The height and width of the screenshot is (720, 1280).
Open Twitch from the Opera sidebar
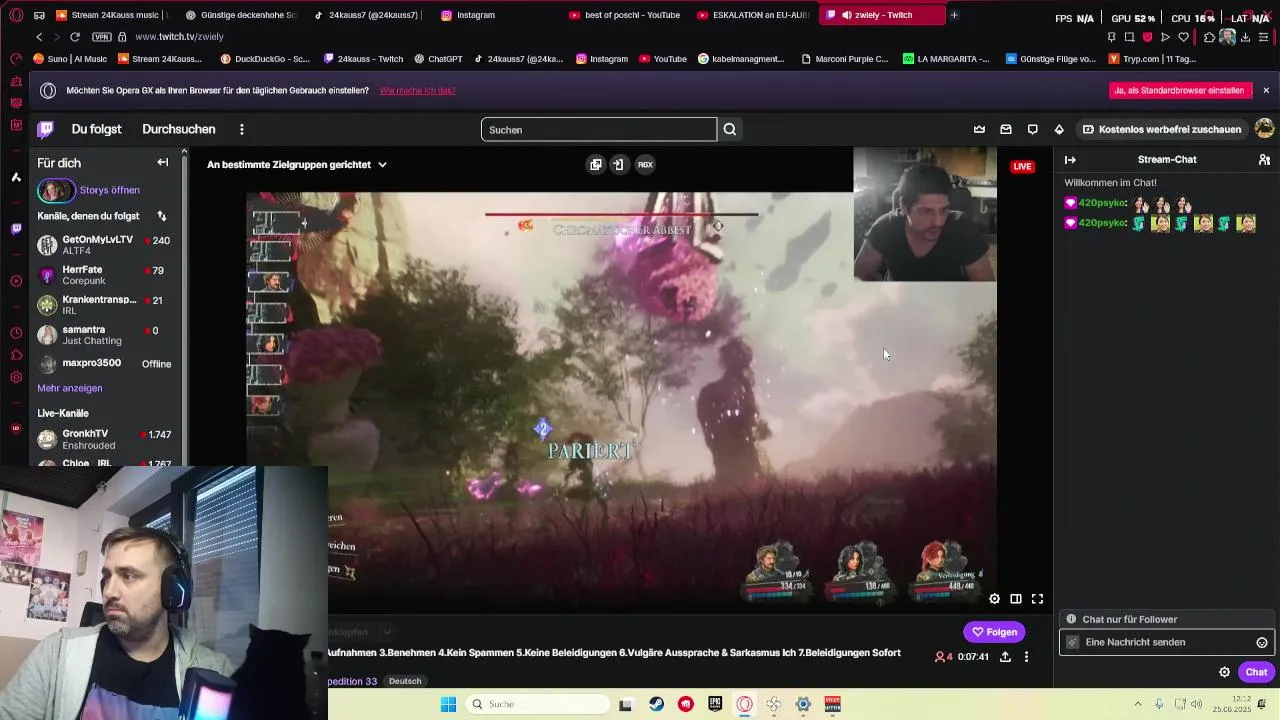point(16,229)
